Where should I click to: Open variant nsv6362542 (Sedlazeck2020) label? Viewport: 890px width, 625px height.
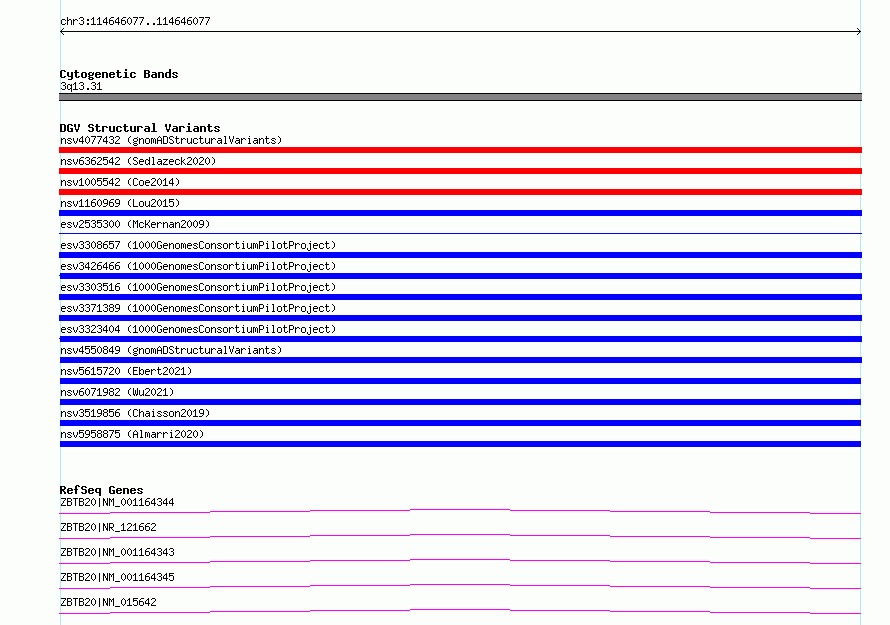click(138, 161)
